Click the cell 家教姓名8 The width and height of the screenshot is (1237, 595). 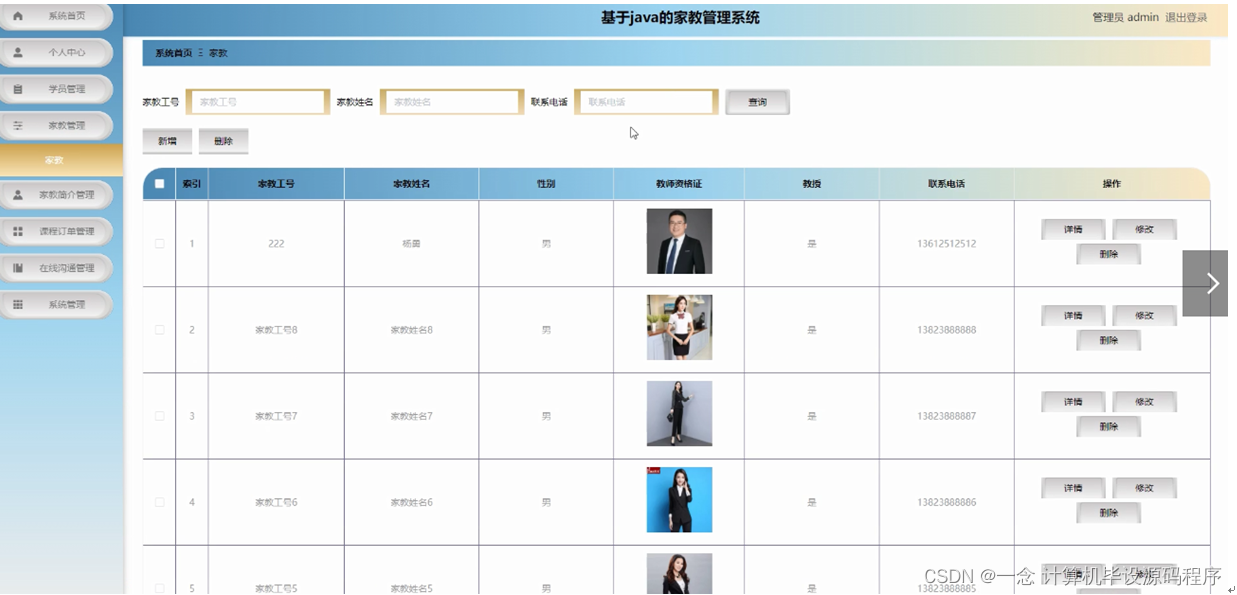pos(411,330)
